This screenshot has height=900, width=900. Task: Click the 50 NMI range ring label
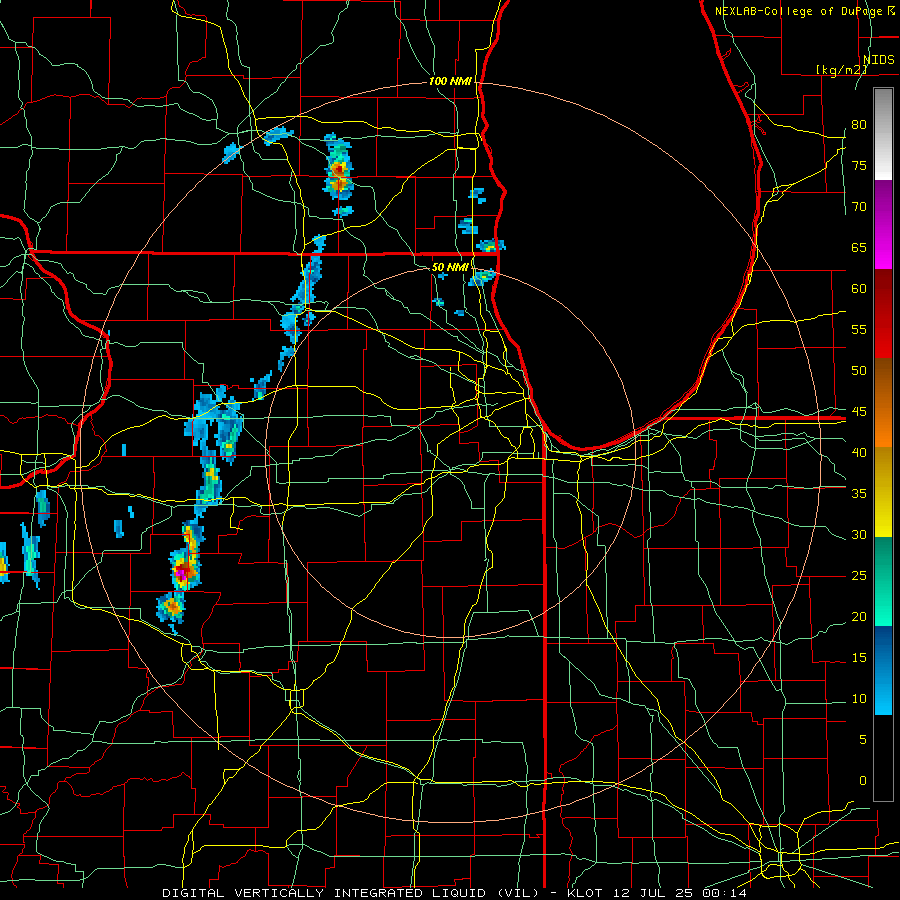[450, 267]
